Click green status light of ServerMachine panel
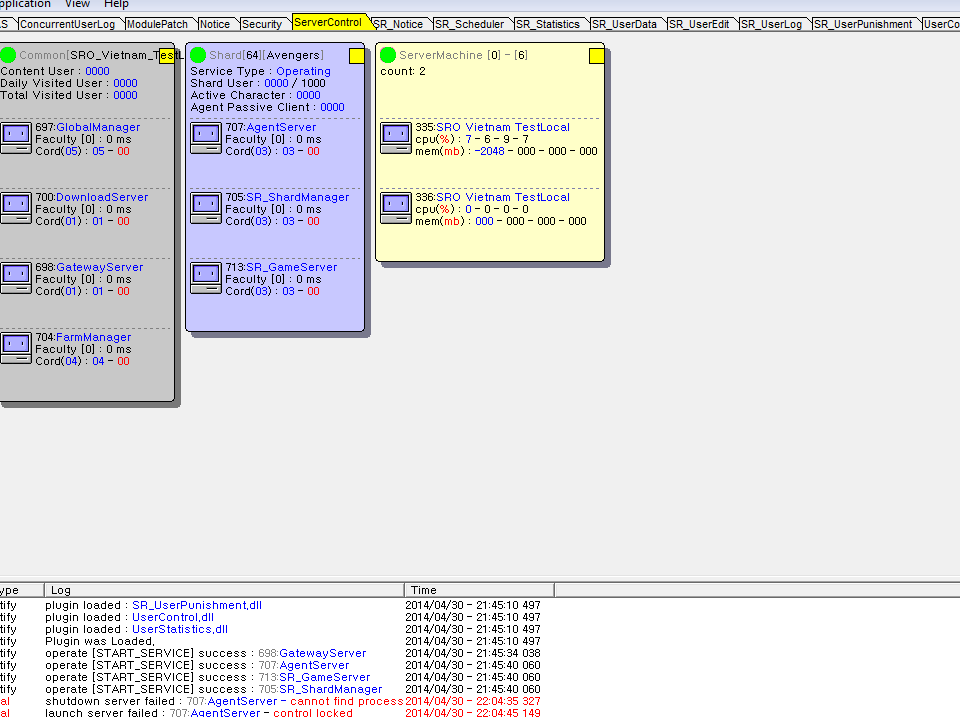Screen dimensions: 960x717 388,55
